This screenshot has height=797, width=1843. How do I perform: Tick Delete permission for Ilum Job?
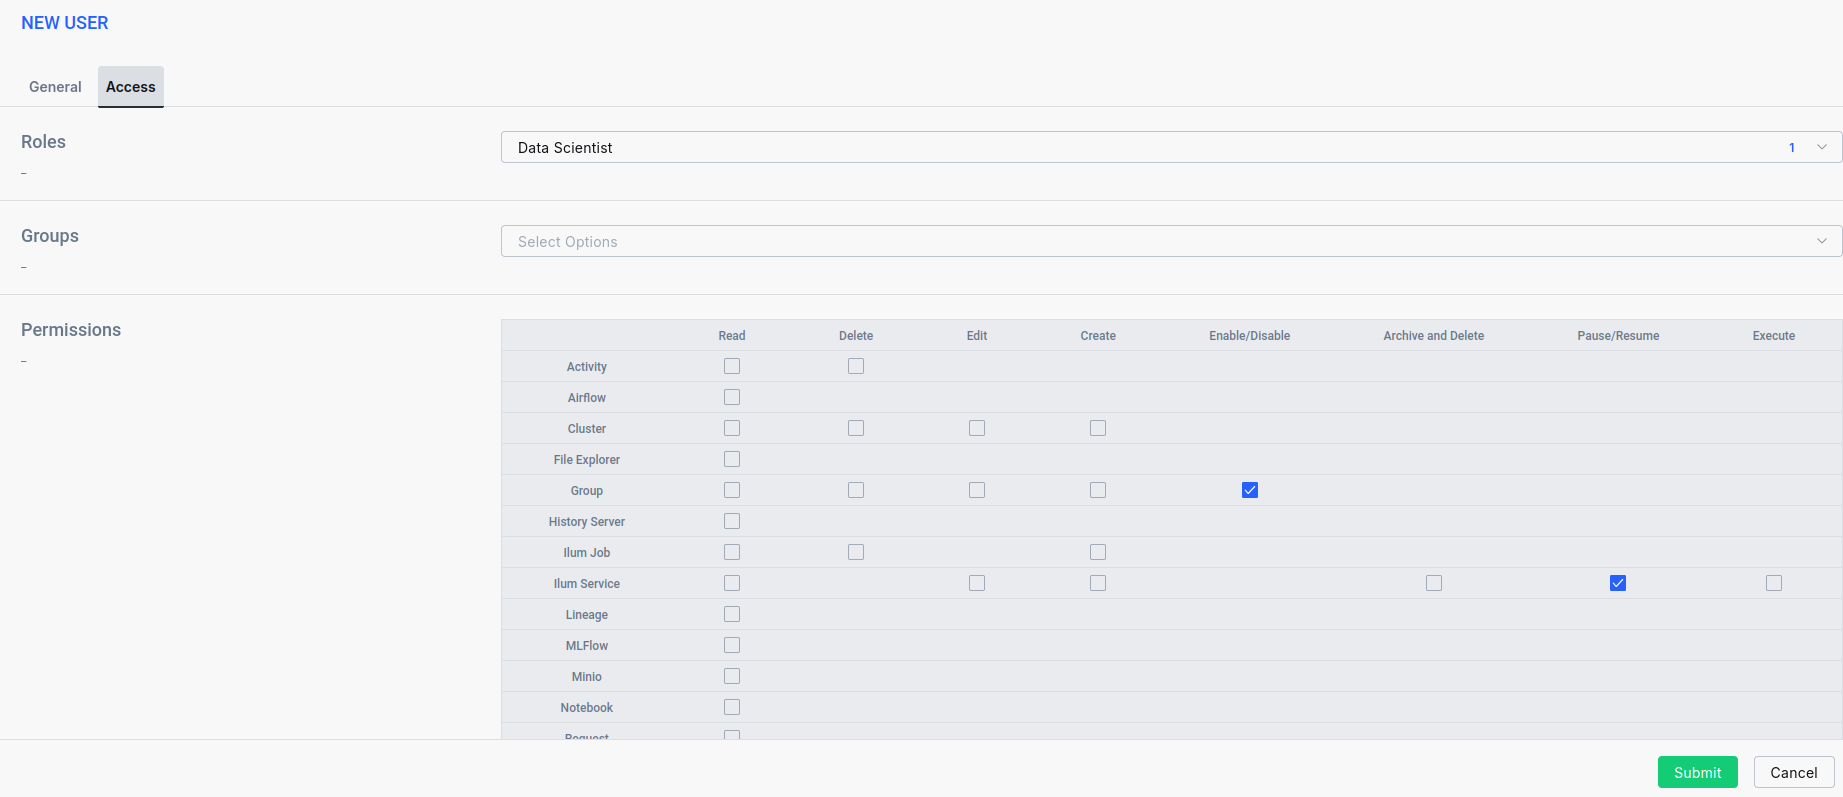point(856,552)
